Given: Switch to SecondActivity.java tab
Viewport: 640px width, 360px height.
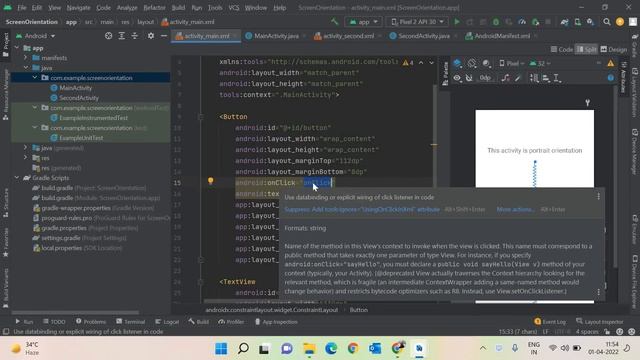Looking at the screenshot, I should click(x=424, y=36).
